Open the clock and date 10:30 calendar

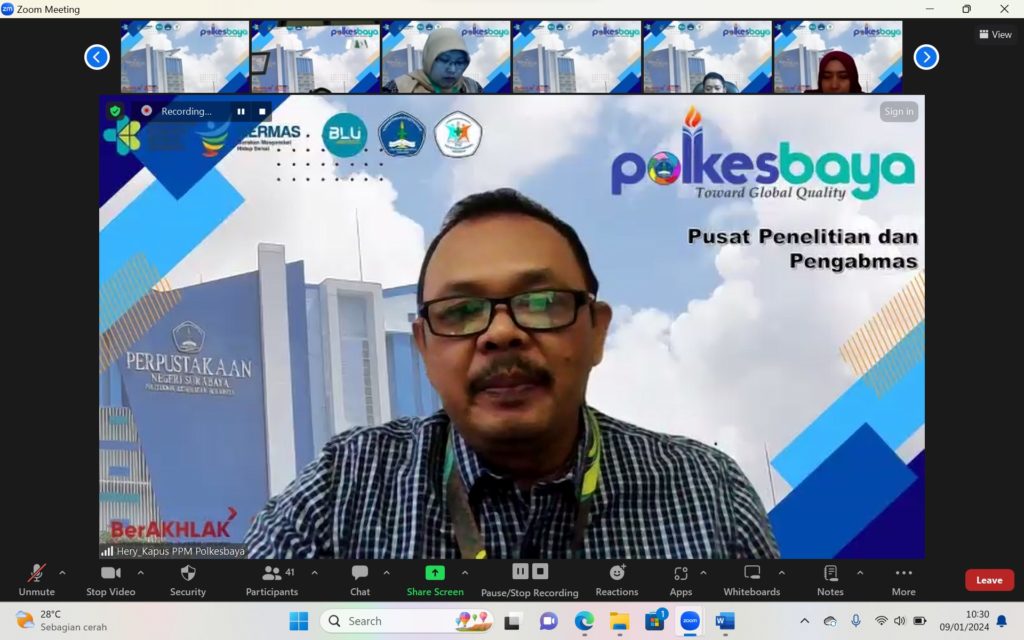click(964, 620)
